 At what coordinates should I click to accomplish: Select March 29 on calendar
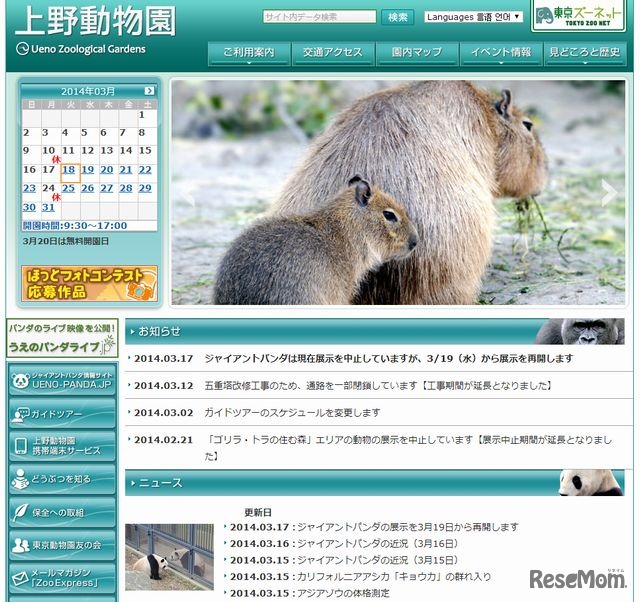click(x=145, y=188)
